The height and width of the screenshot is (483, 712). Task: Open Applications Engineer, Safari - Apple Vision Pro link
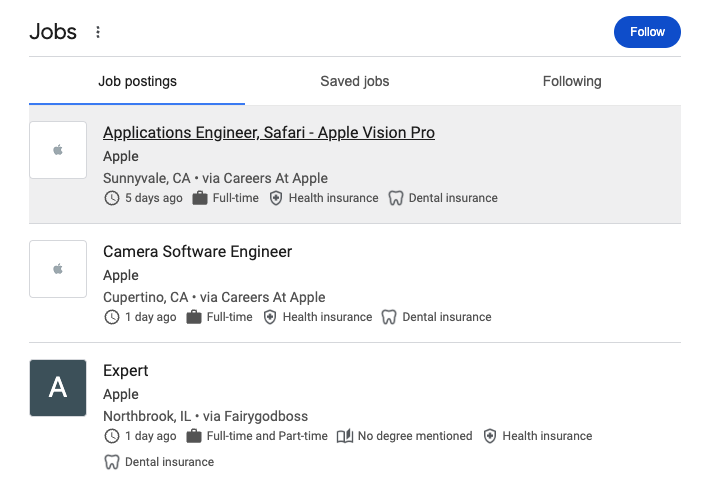[269, 133]
